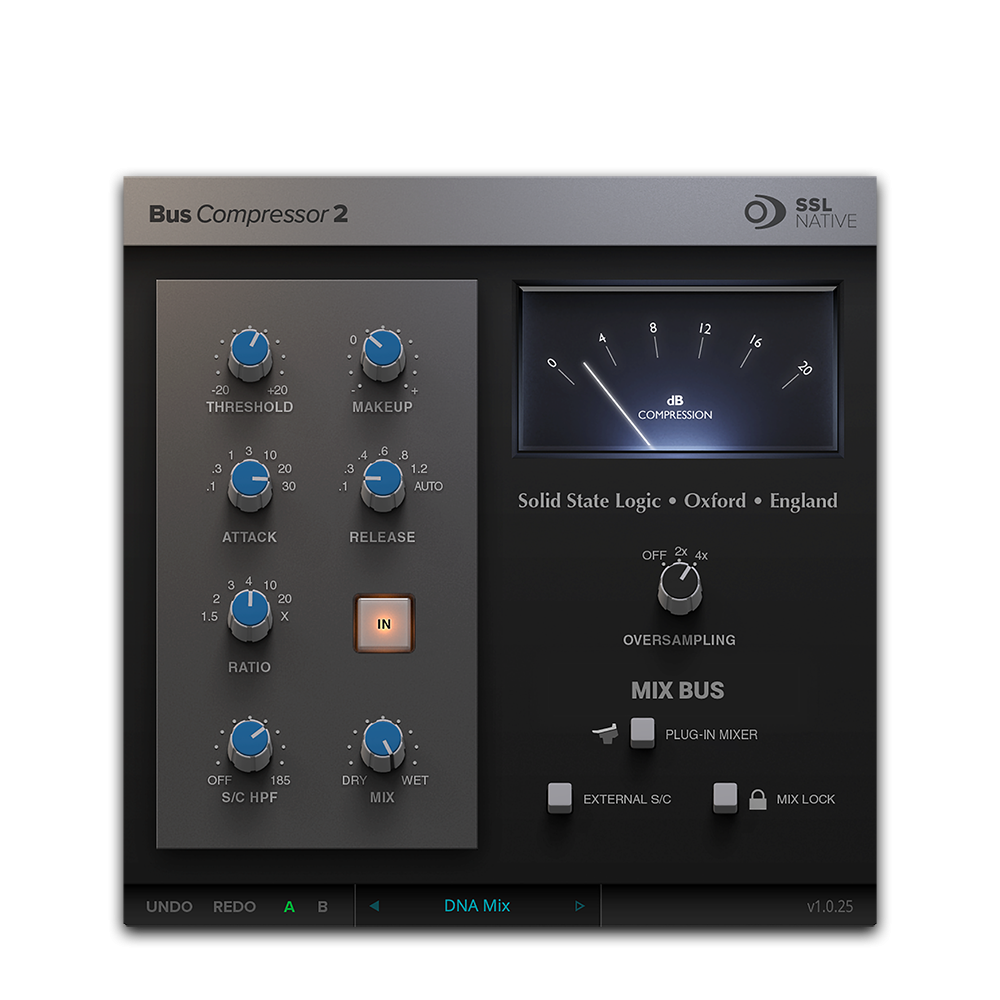
Task: Click the Release knob
Action: point(383,485)
